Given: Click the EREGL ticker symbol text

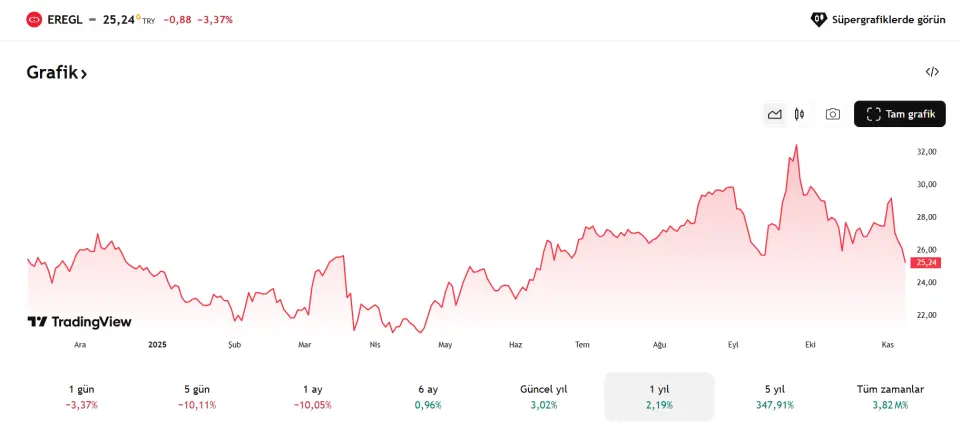Looking at the screenshot, I should 64,19.
